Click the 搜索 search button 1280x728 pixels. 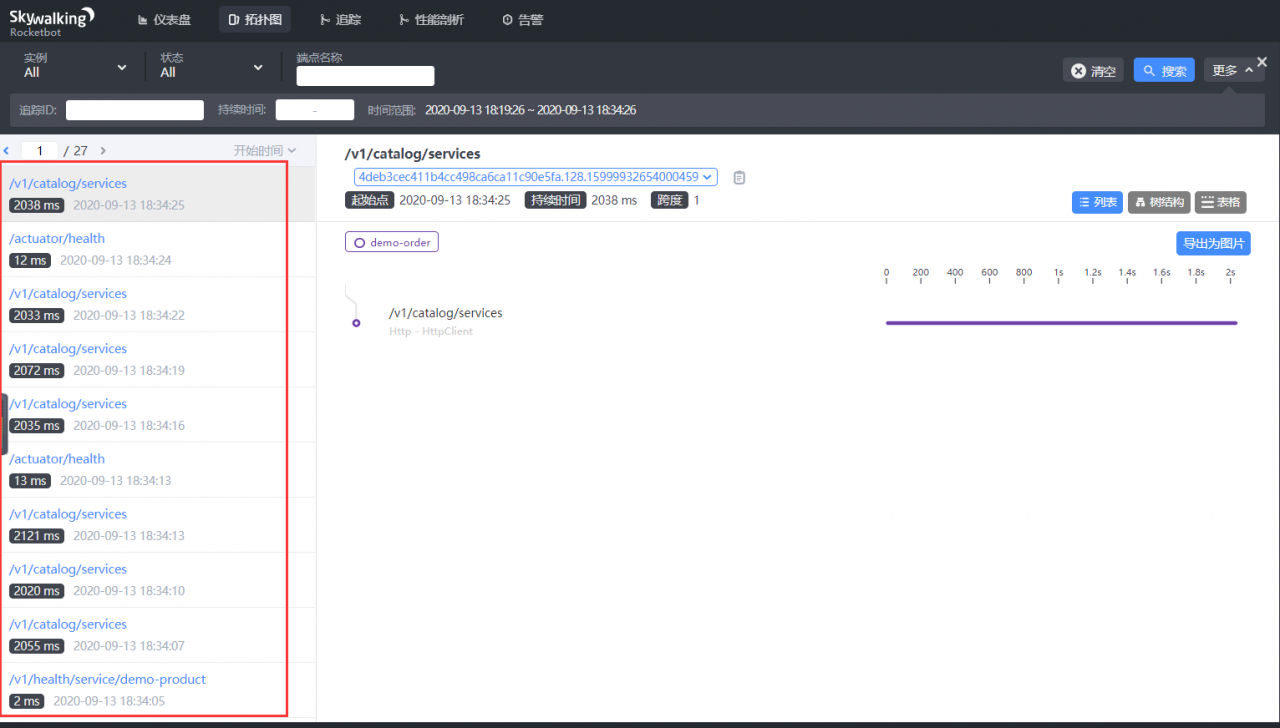(1164, 71)
